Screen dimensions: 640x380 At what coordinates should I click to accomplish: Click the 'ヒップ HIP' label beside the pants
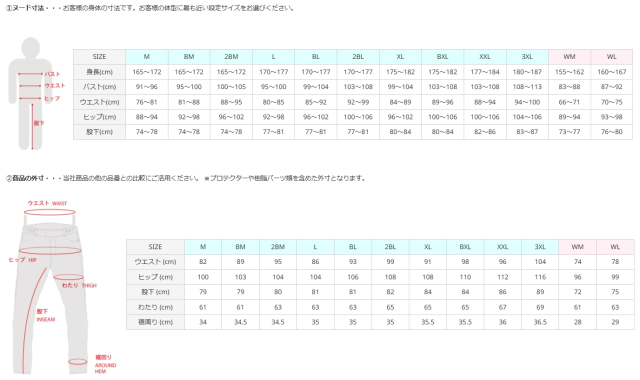[23, 260]
